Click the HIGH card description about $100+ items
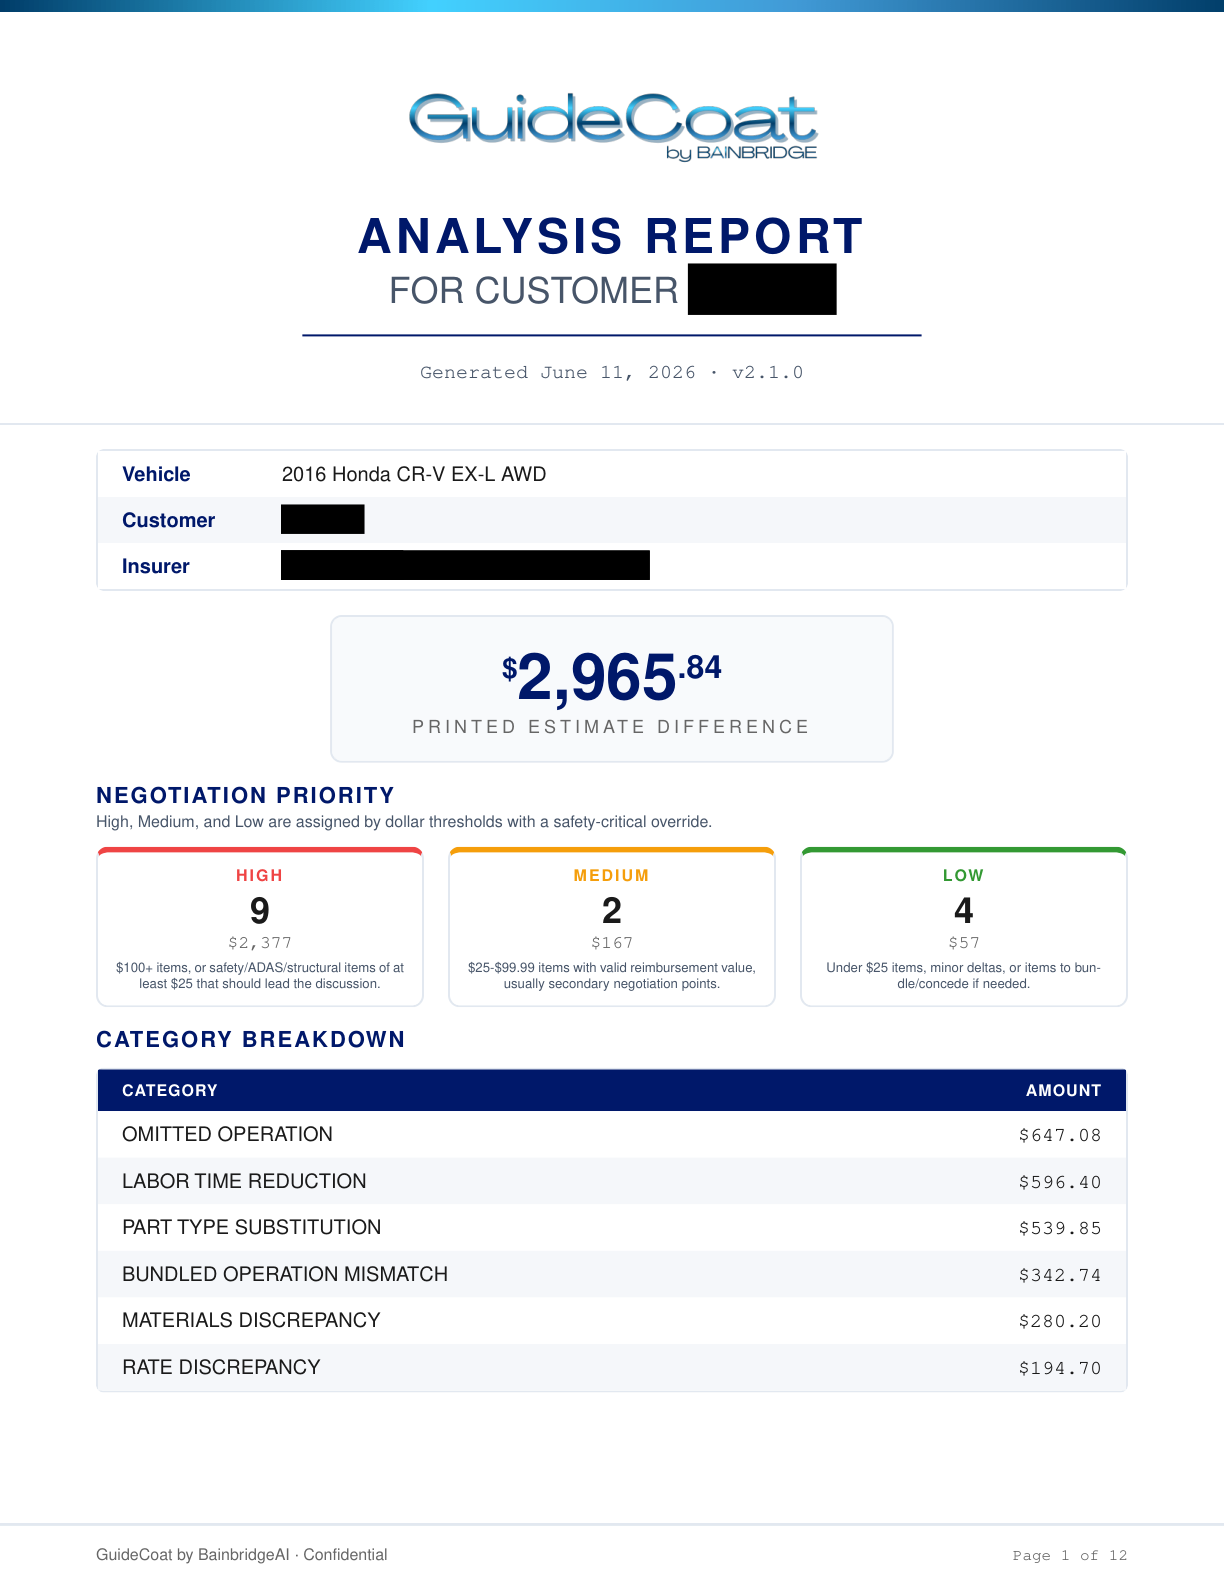 click(260, 976)
